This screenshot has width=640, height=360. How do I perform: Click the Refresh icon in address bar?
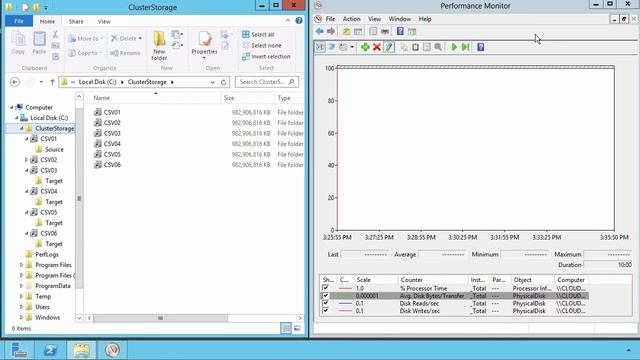(x=223, y=82)
